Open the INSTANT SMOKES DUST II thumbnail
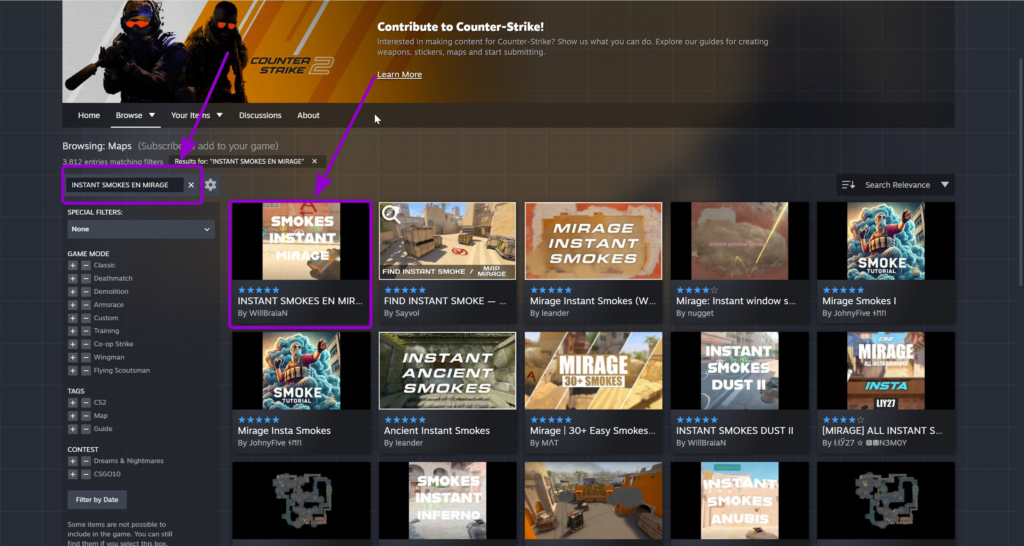 click(739, 371)
